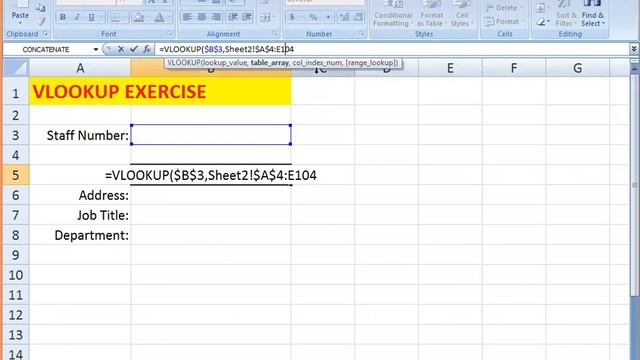Viewport: 640px width, 360px height.
Task: Click the Address: label cell
Action: coord(80,195)
